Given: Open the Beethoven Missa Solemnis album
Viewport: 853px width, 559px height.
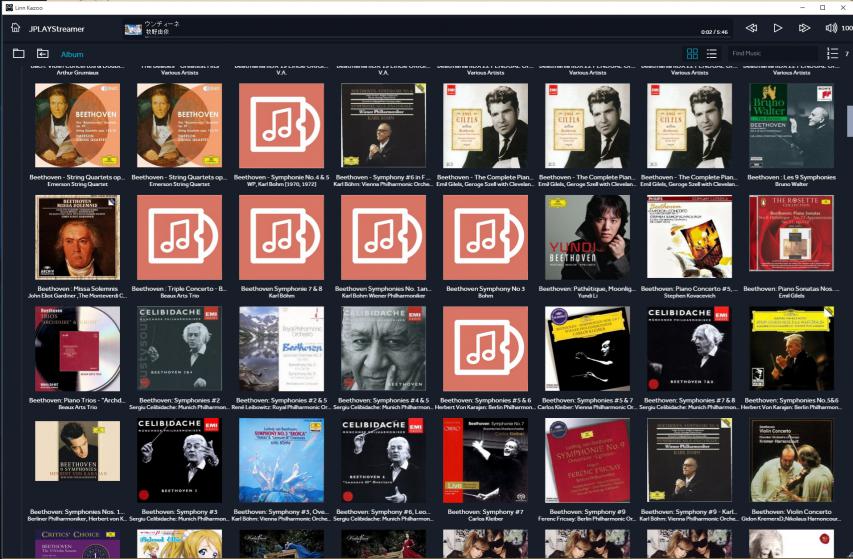Looking at the screenshot, I should pos(77,237).
